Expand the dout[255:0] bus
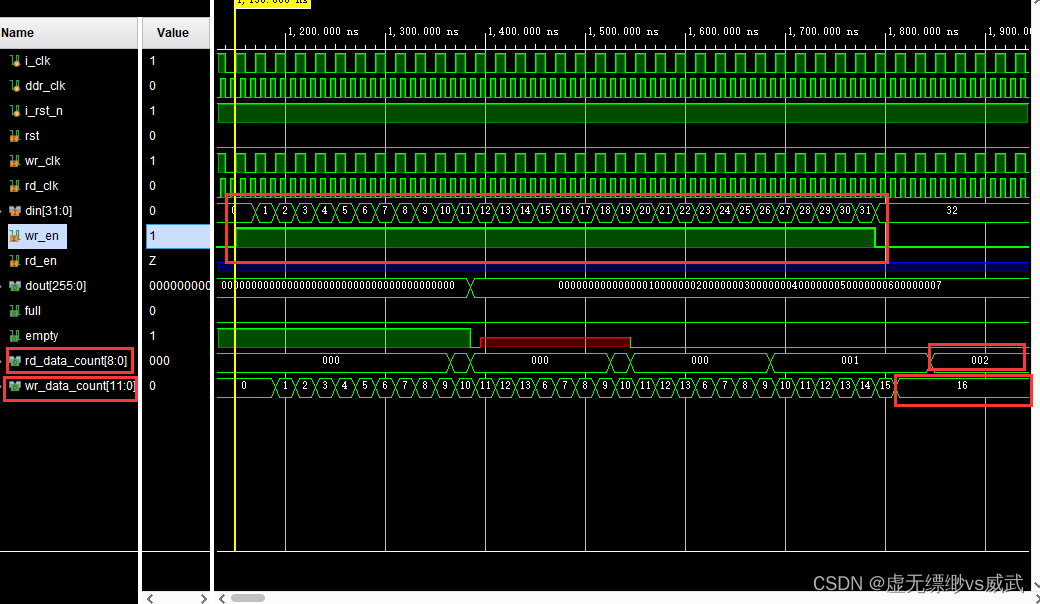 (x=2, y=286)
